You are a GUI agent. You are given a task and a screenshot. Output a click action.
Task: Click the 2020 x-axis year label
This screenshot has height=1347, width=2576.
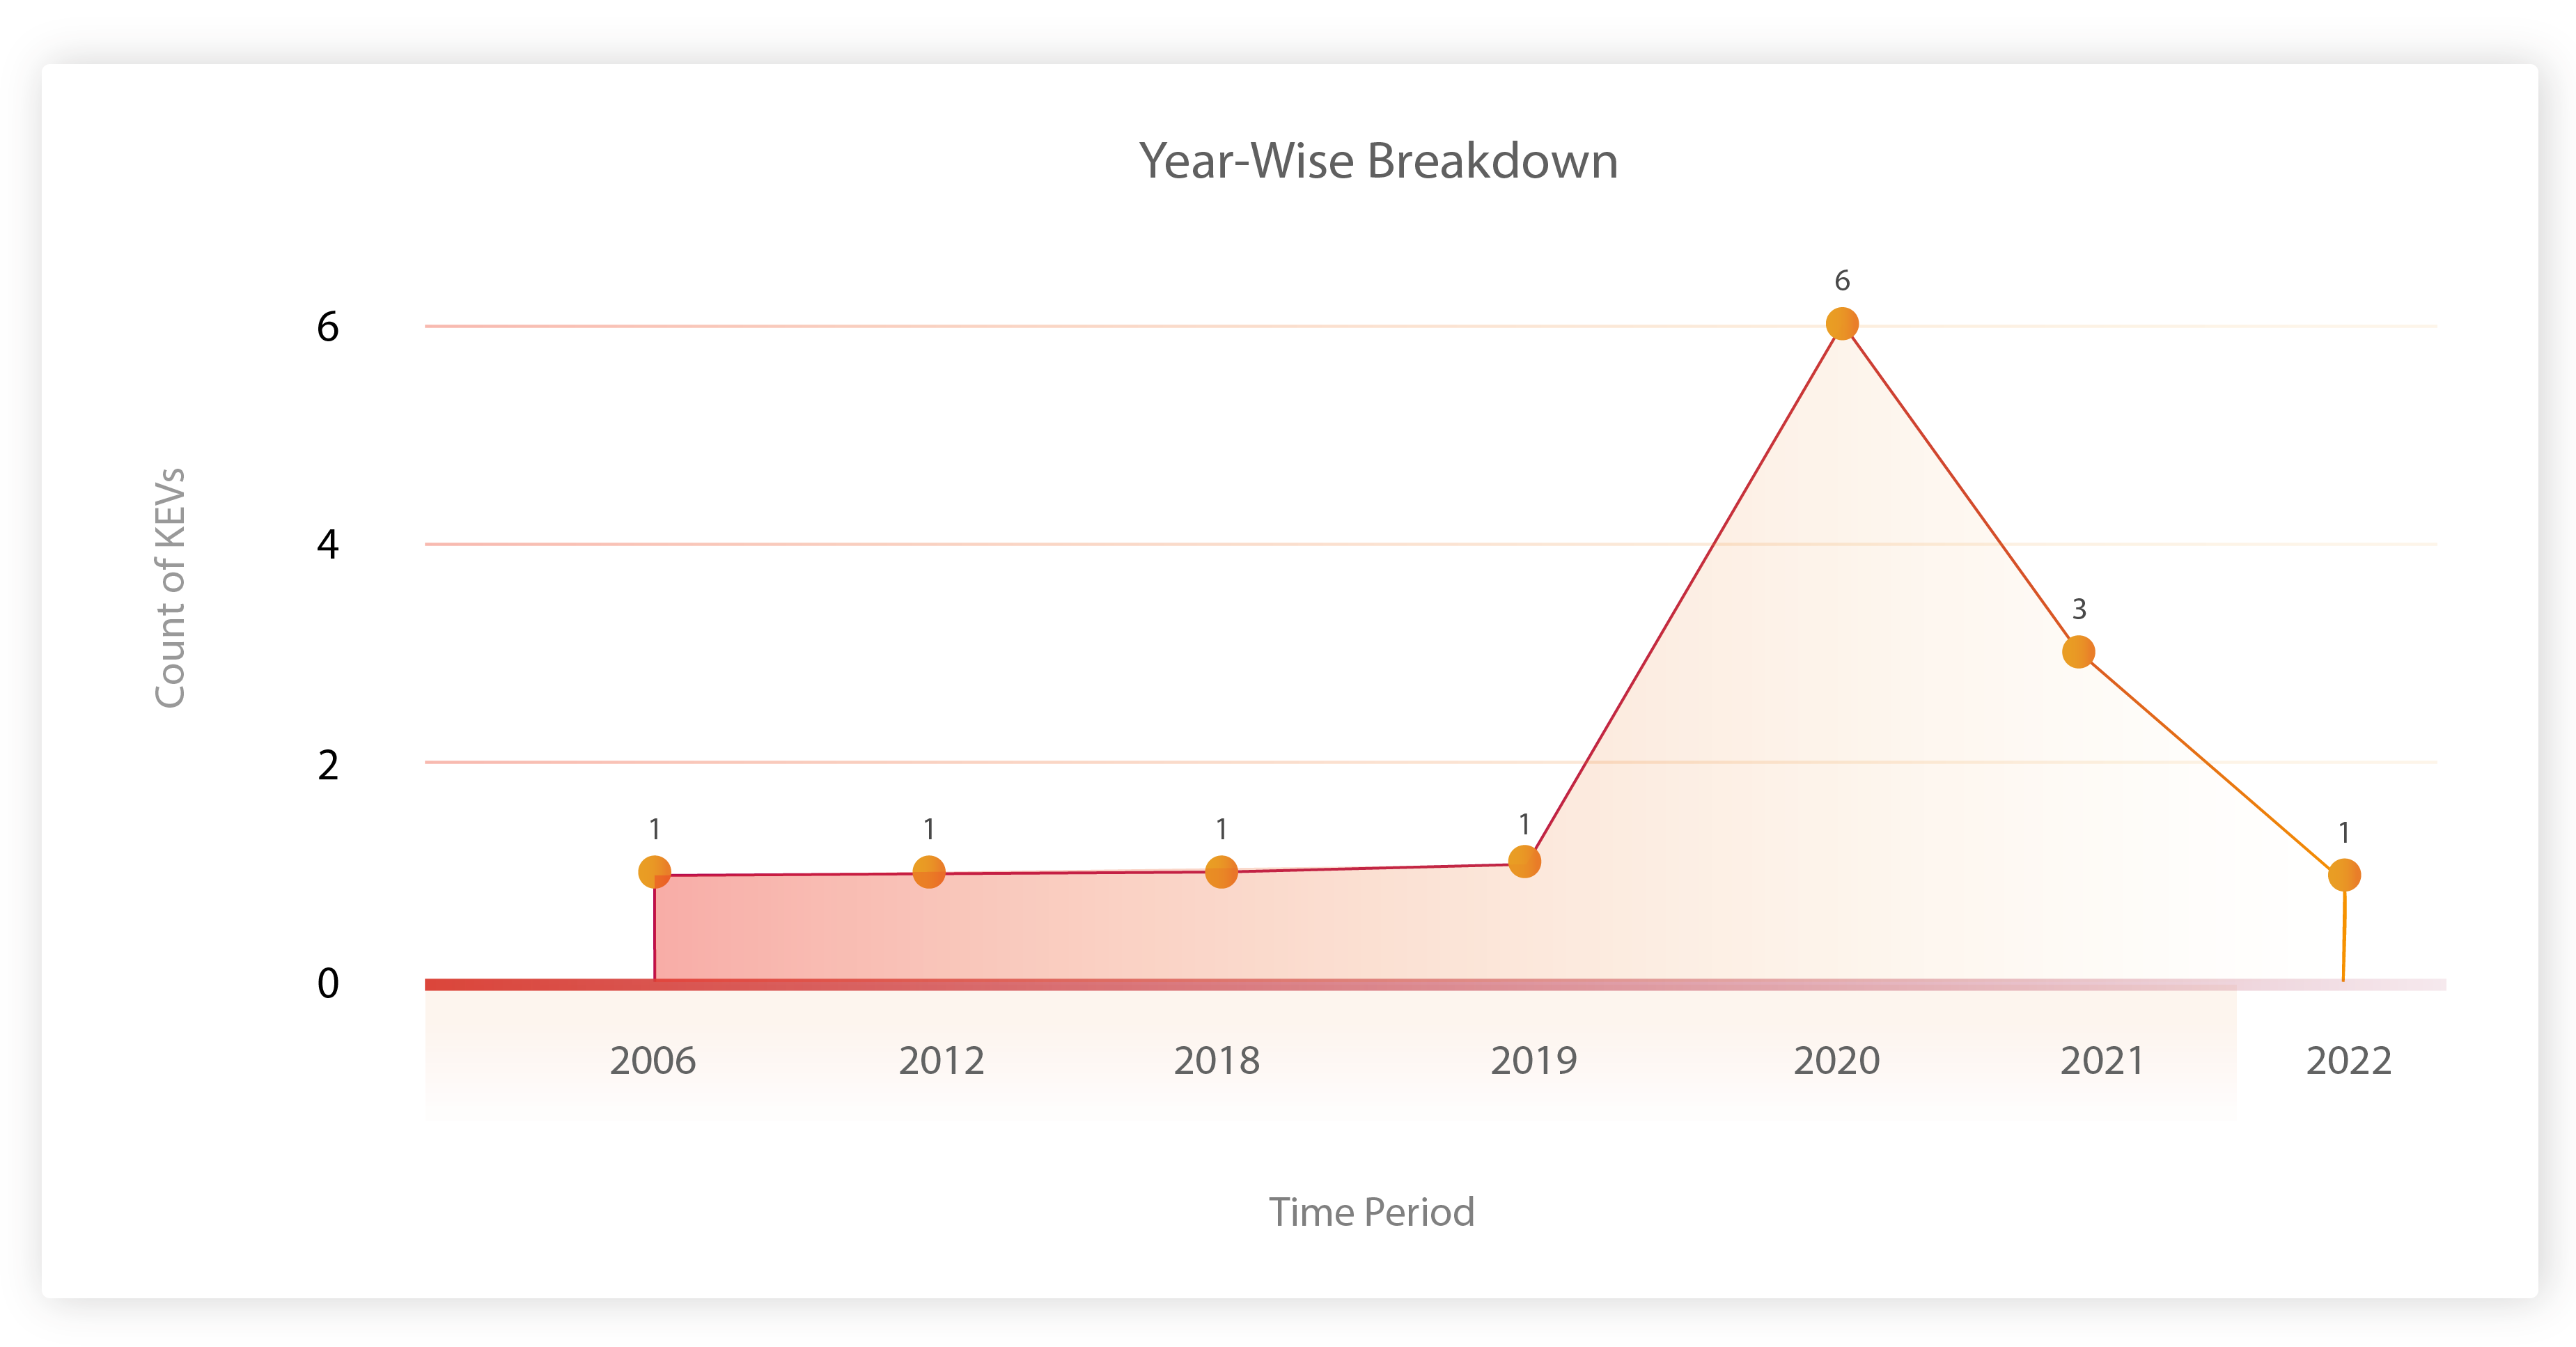tap(1836, 1061)
